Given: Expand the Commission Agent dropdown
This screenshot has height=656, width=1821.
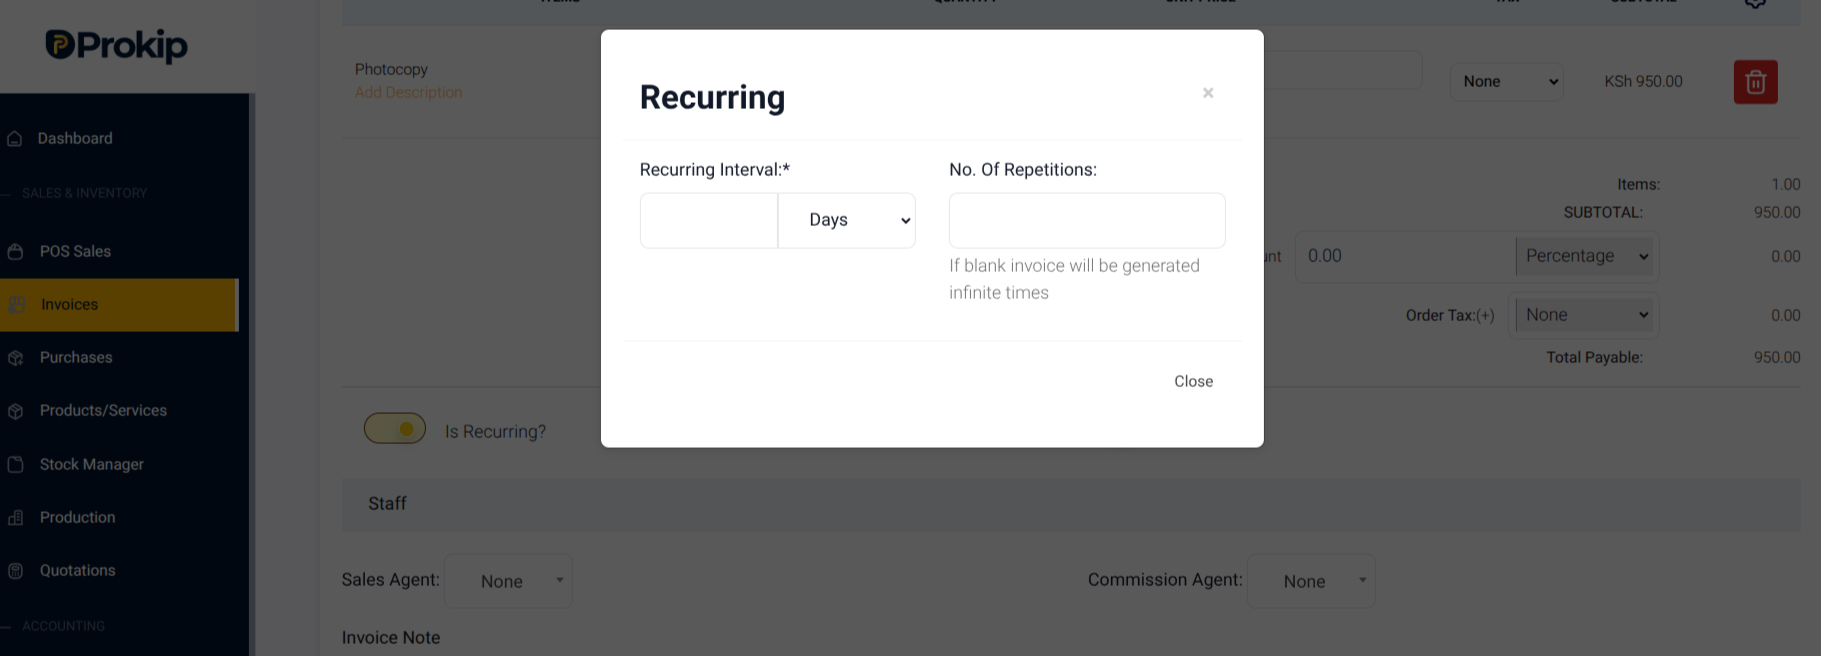Looking at the screenshot, I should coord(1312,581).
